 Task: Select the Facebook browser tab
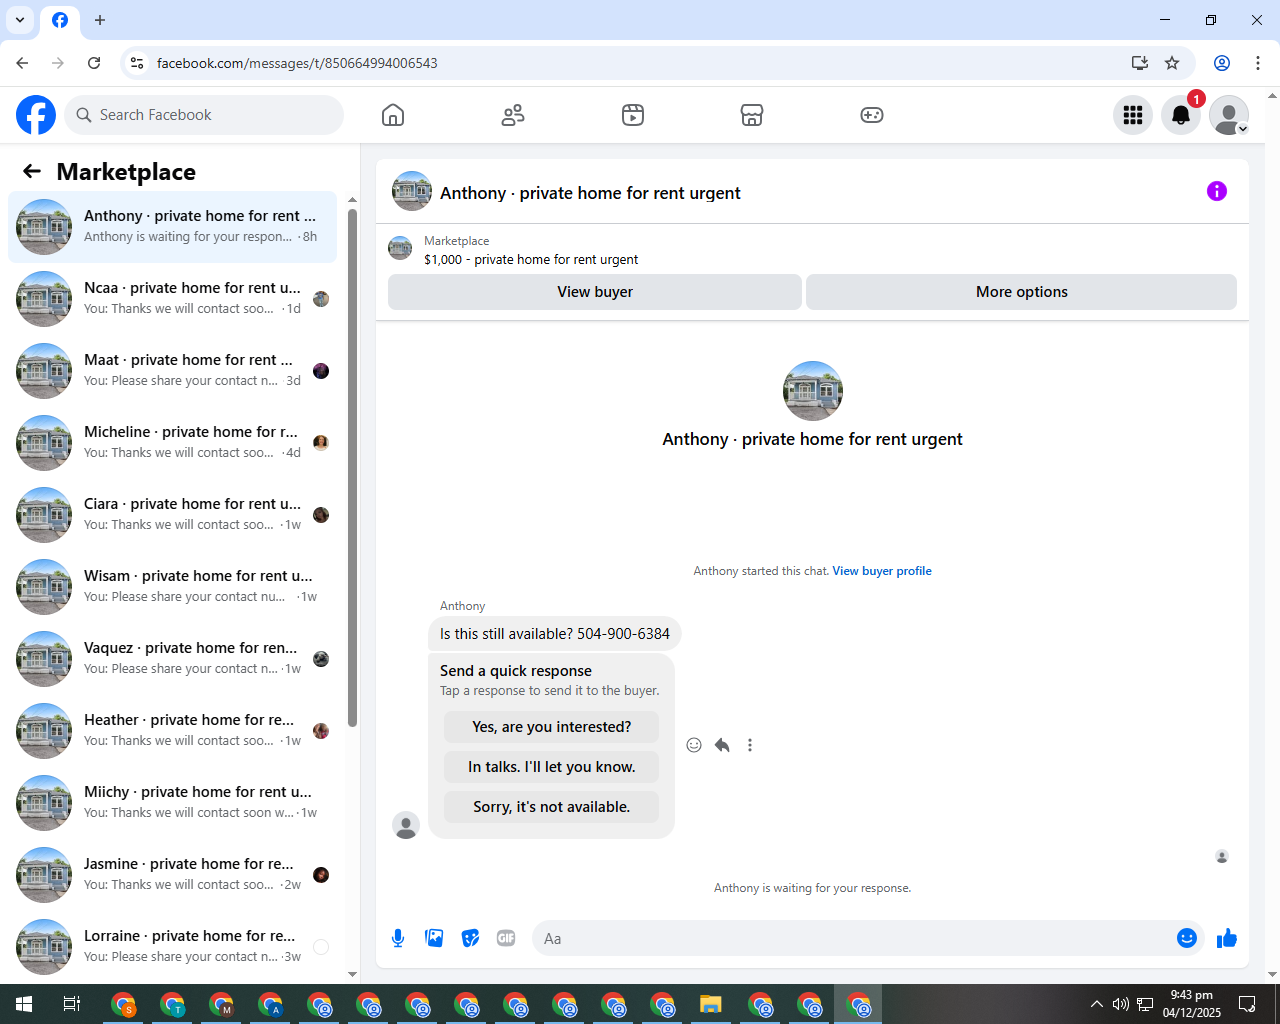[60, 20]
